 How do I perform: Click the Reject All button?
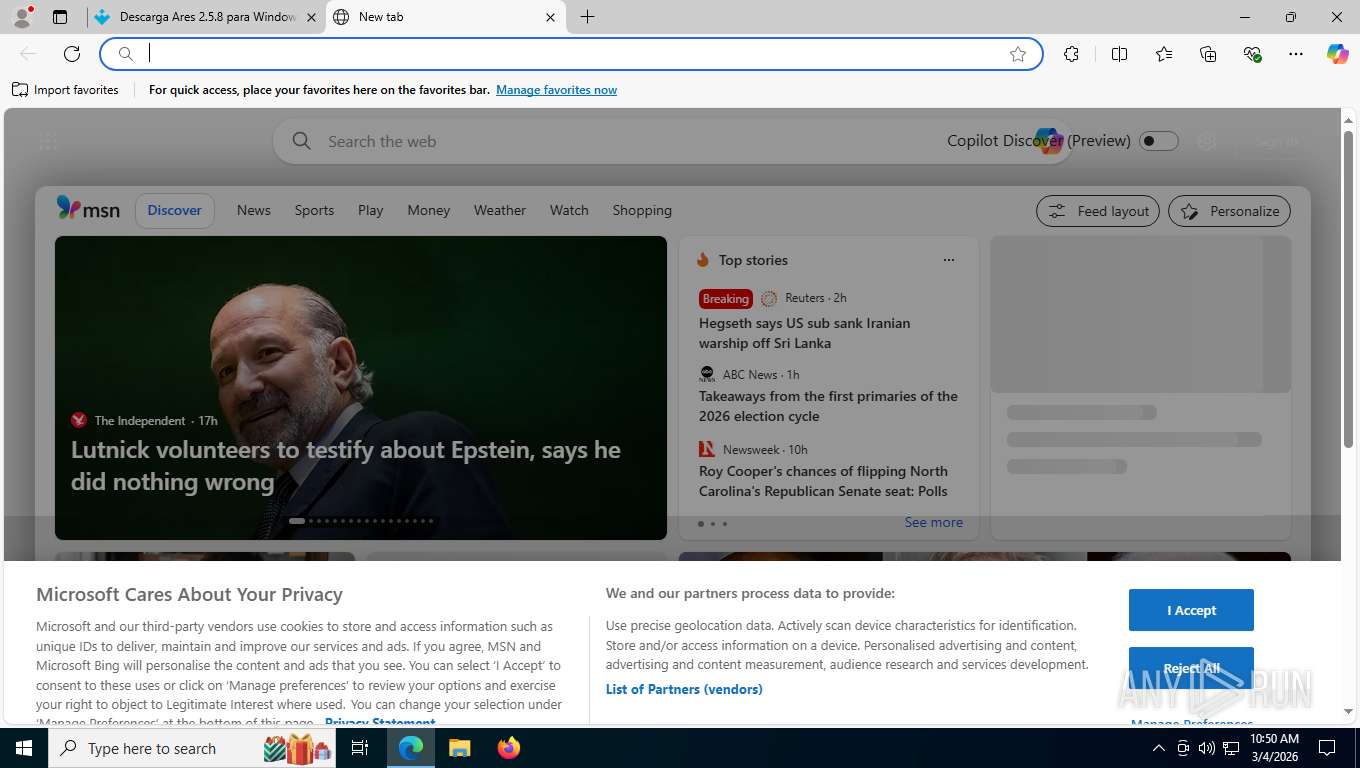click(1191, 668)
